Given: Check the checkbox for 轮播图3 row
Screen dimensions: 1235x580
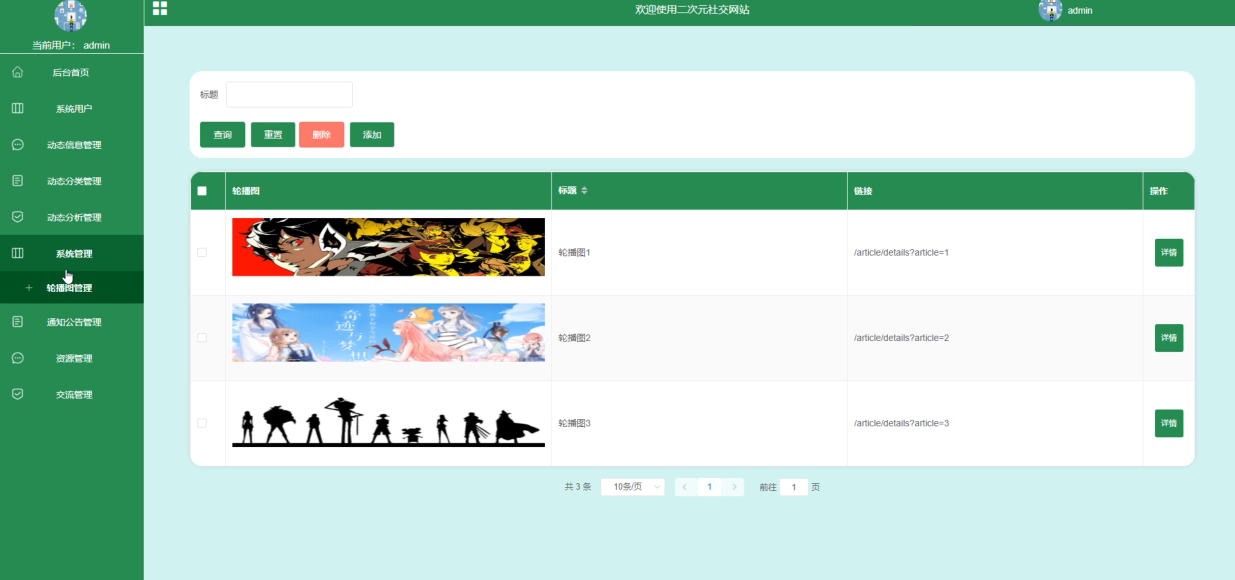Looking at the screenshot, I should pyautogui.click(x=202, y=423).
